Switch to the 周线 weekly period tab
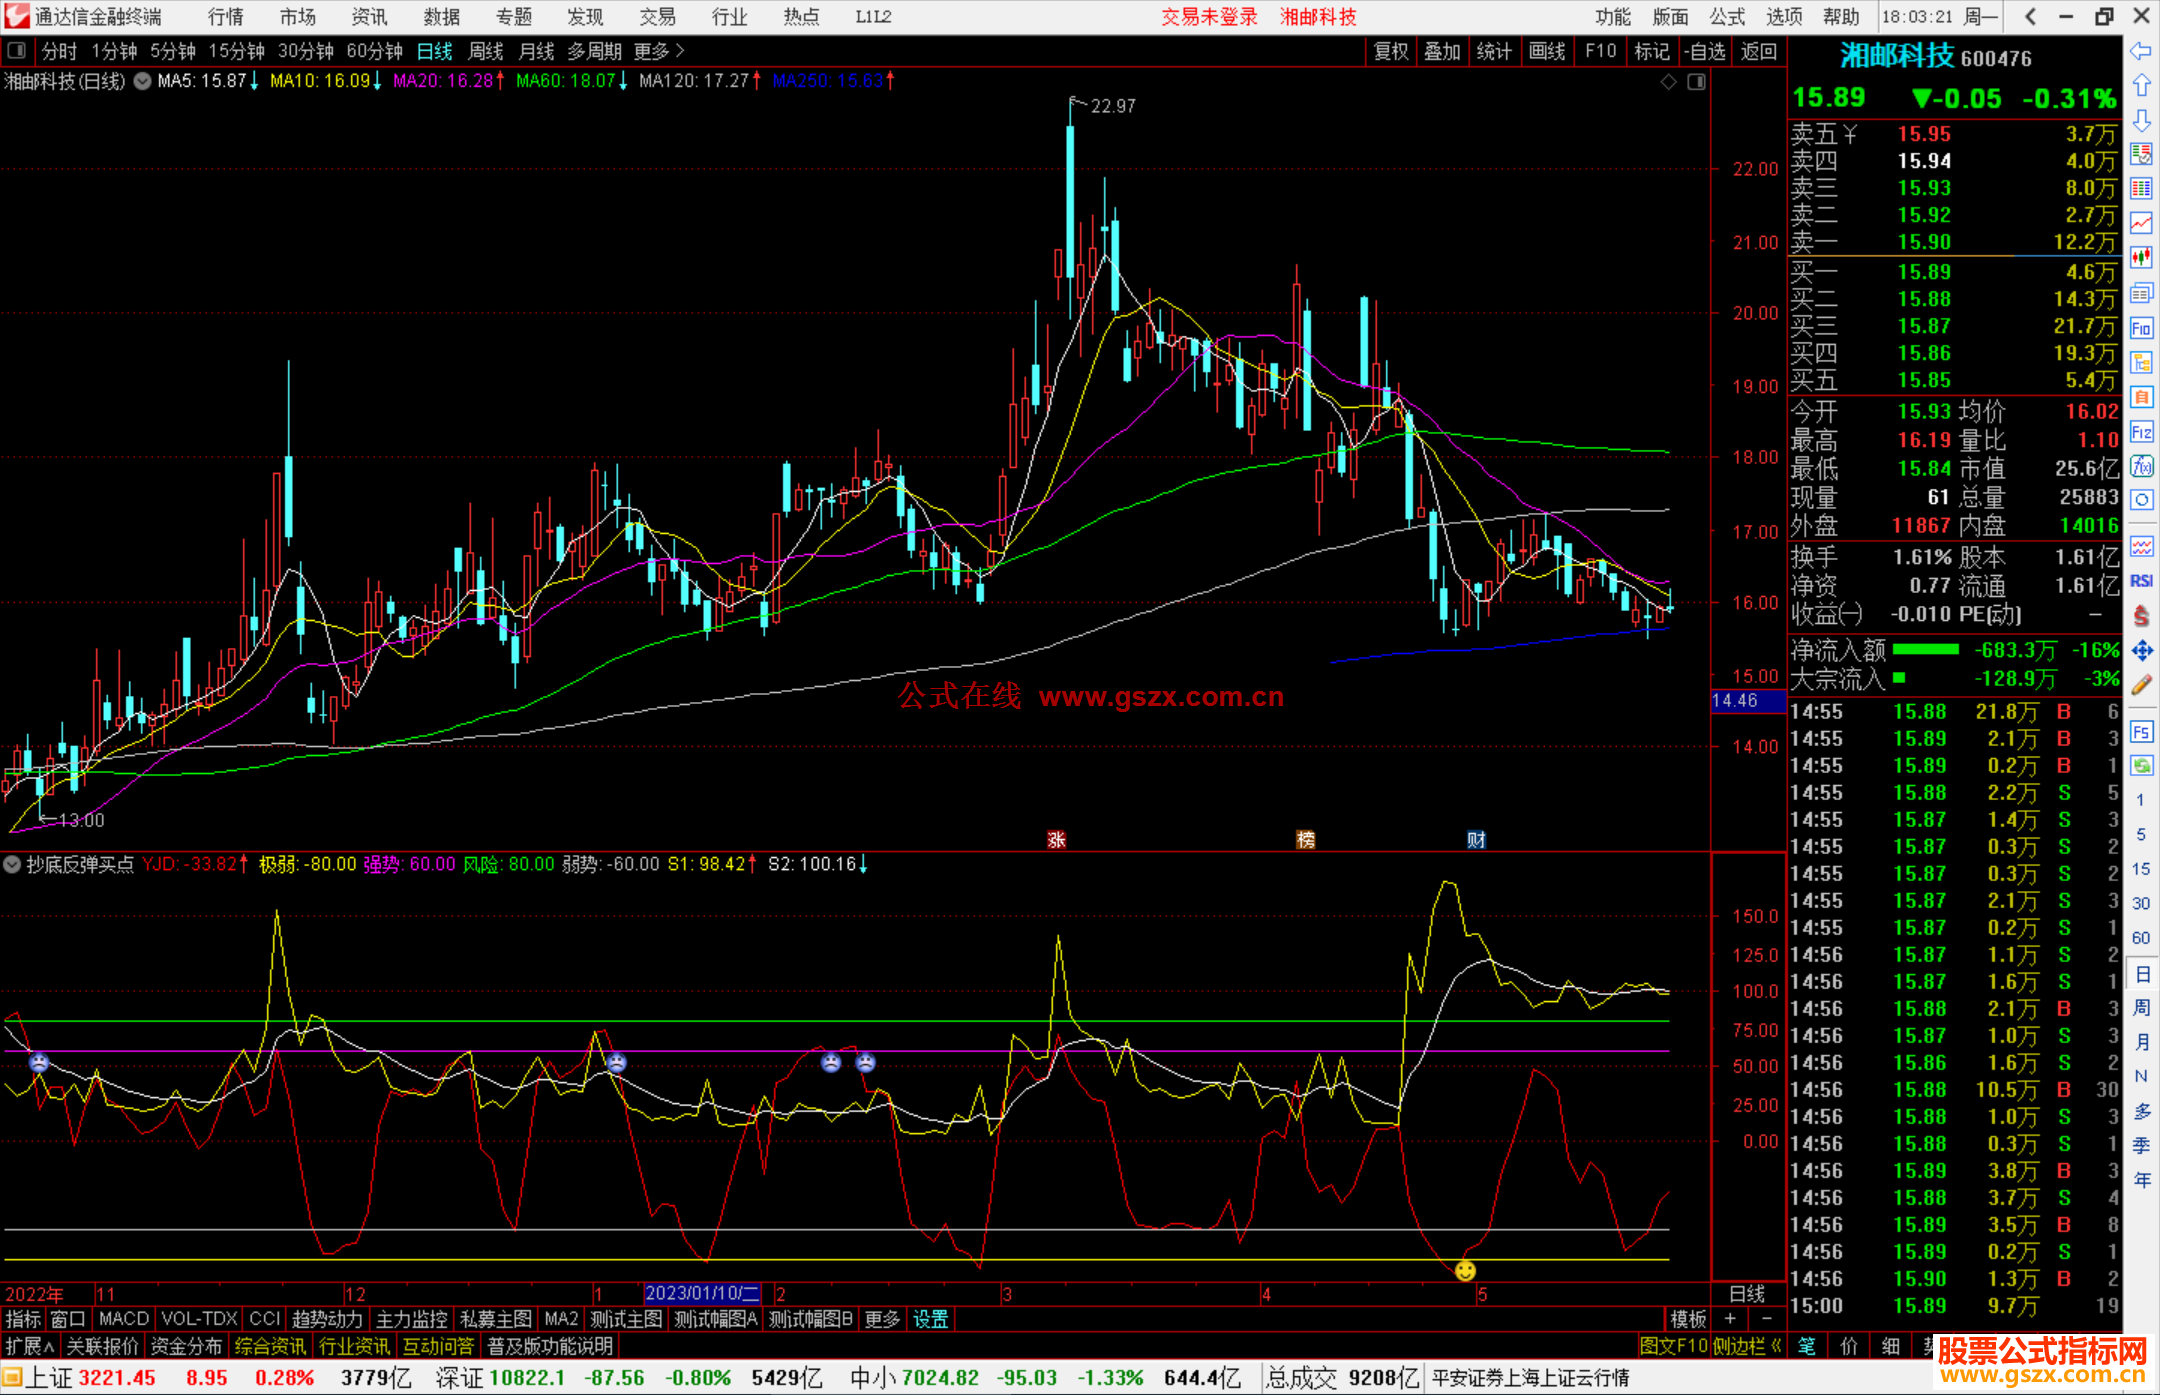Image resolution: width=2160 pixels, height=1395 pixels. coord(486,51)
